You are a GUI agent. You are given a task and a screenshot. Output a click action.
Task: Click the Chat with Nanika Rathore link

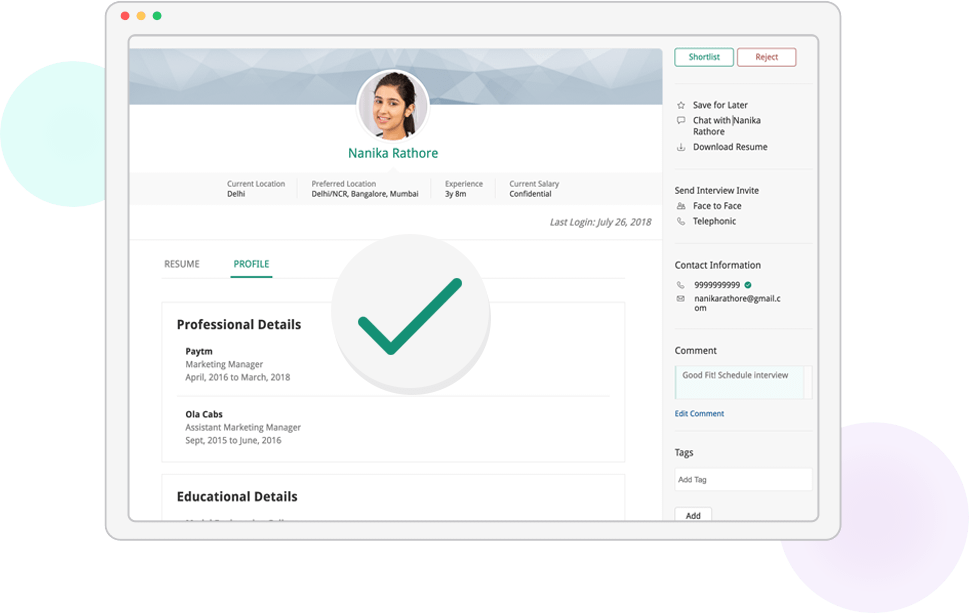point(726,126)
